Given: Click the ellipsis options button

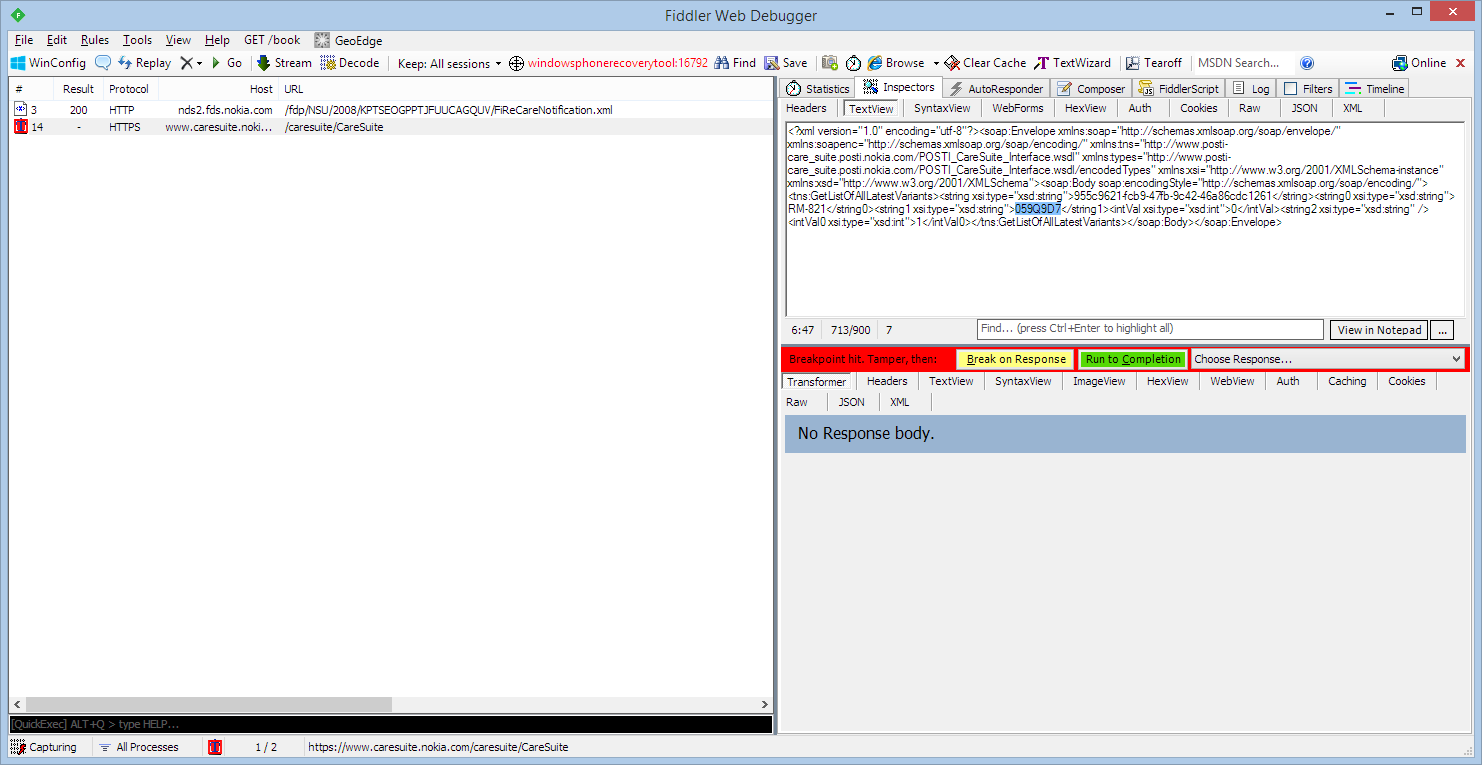Looking at the screenshot, I should pyautogui.click(x=1442, y=330).
